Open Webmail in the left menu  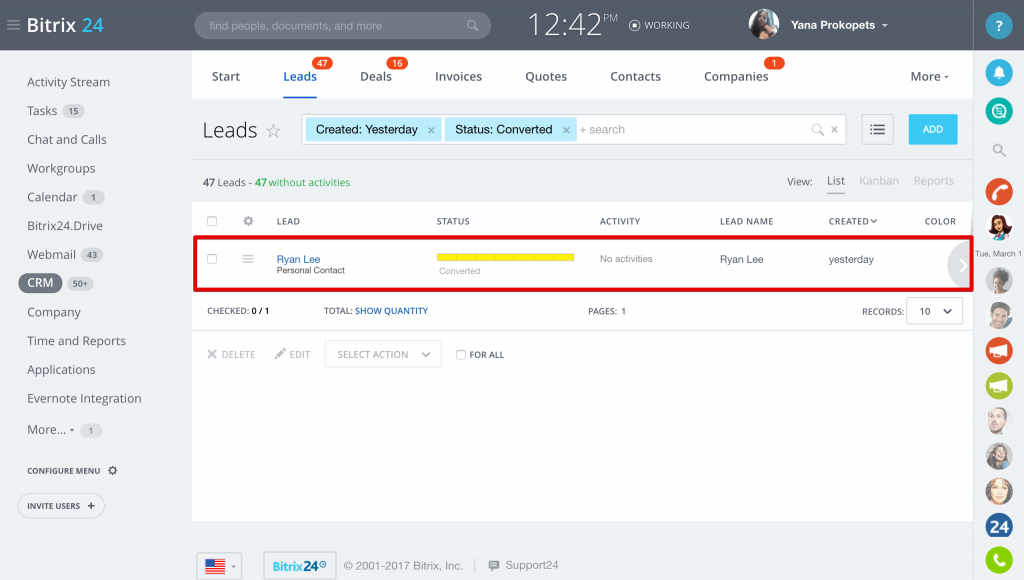(52, 255)
